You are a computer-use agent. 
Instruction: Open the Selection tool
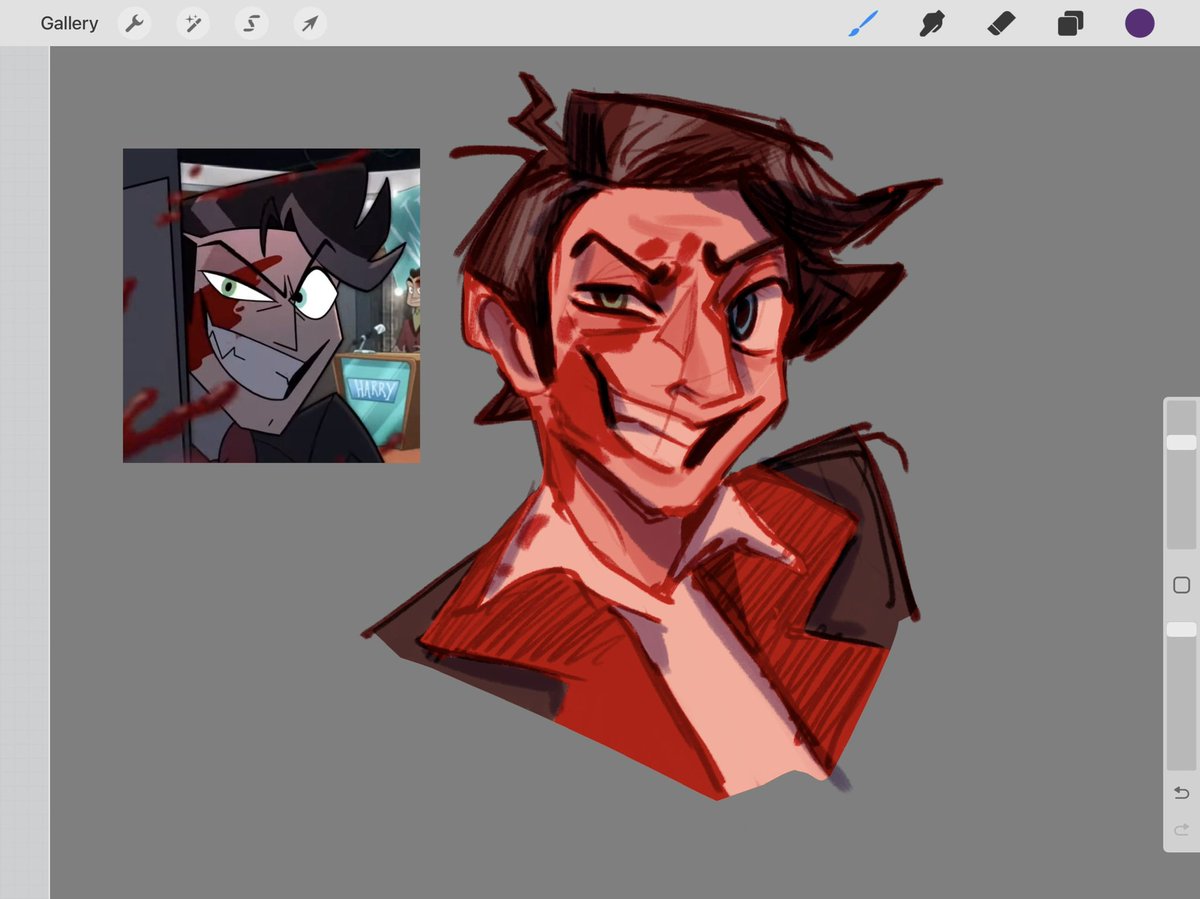(252, 24)
